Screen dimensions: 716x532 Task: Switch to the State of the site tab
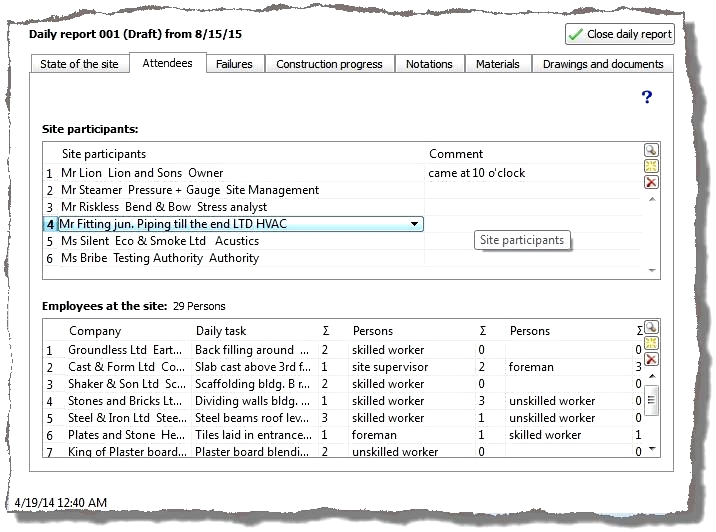tap(79, 64)
